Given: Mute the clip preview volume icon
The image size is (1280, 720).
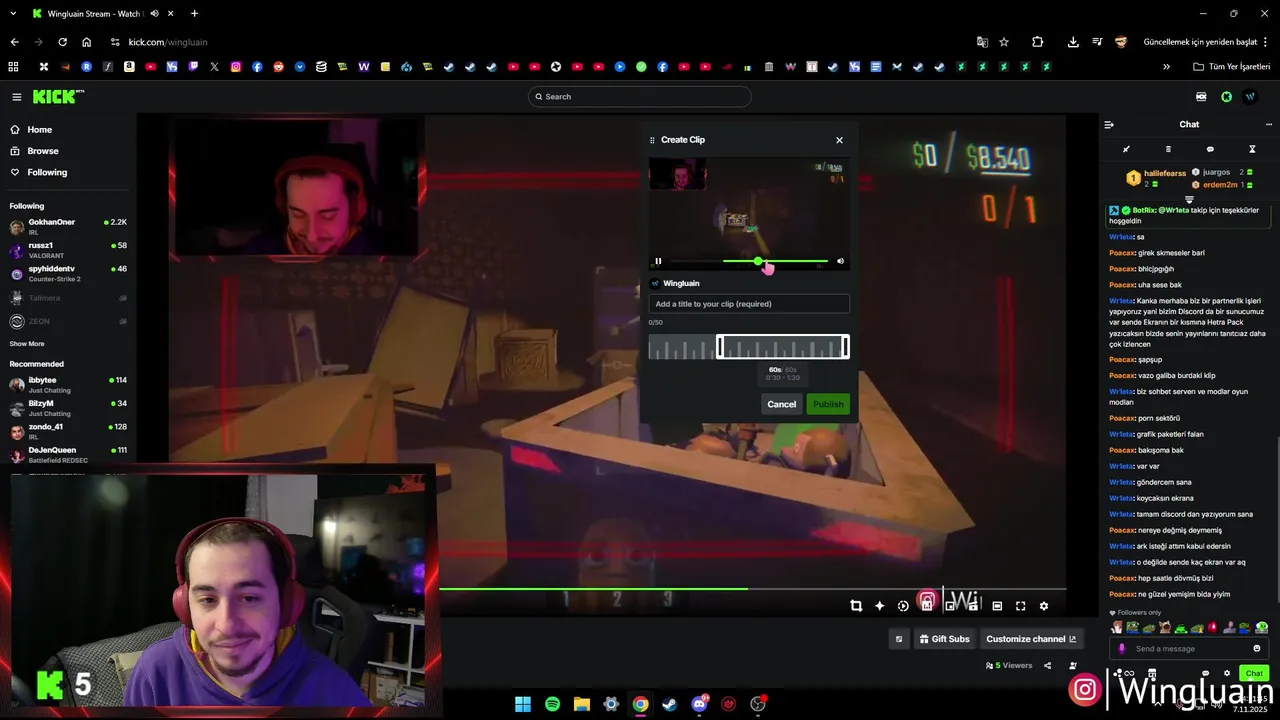Looking at the screenshot, I should tap(840, 261).
